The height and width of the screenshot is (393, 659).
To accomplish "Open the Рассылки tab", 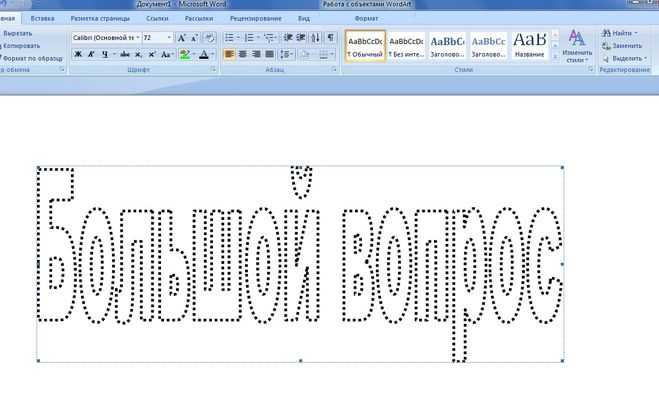I will [199, 18].
